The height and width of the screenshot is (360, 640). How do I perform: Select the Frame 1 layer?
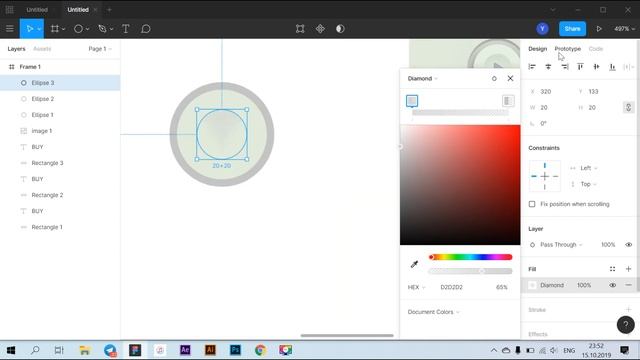[x=60, y=67]
